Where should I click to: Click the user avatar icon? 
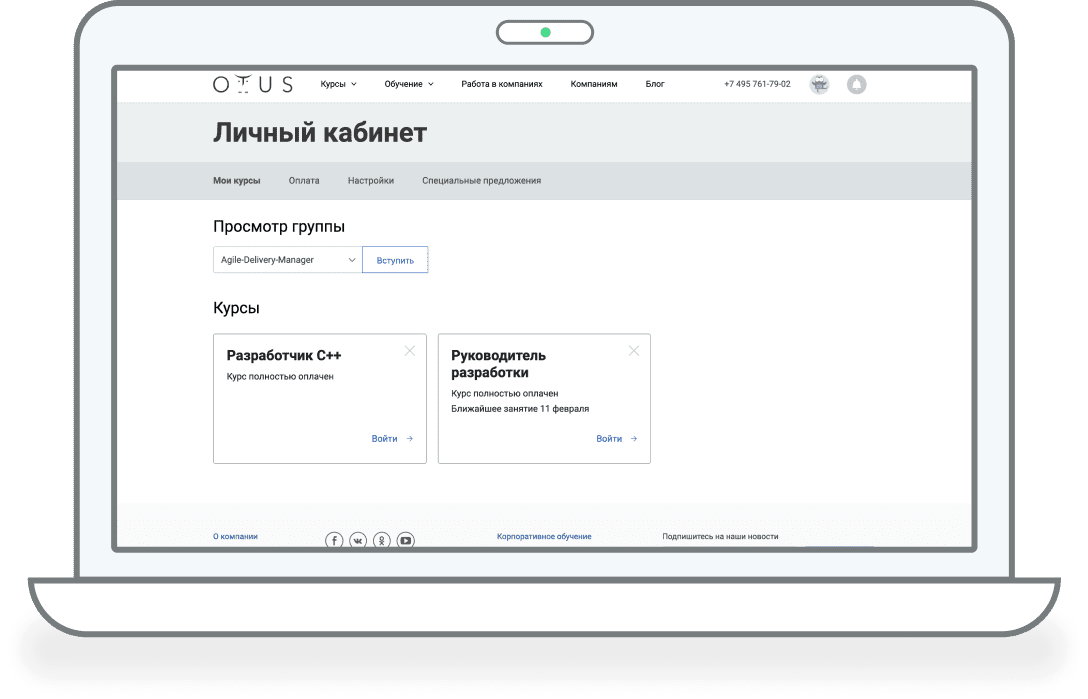(819, 85)
